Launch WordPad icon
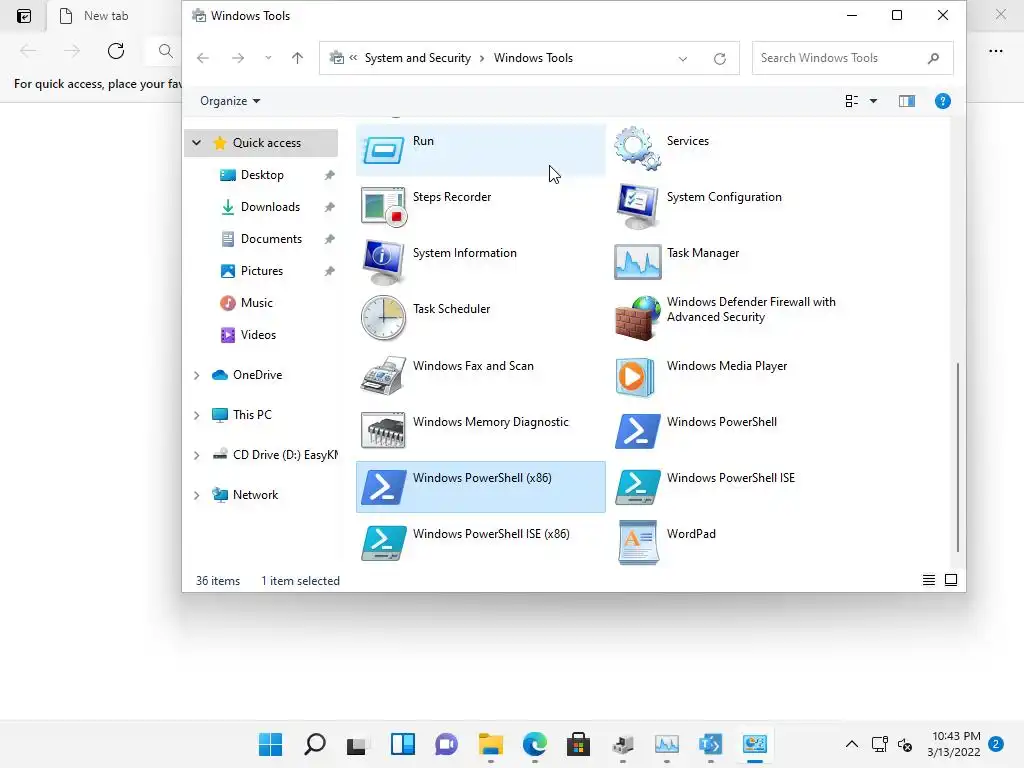The width and height of the screenshot is (1024, 768). coord(637,543)
